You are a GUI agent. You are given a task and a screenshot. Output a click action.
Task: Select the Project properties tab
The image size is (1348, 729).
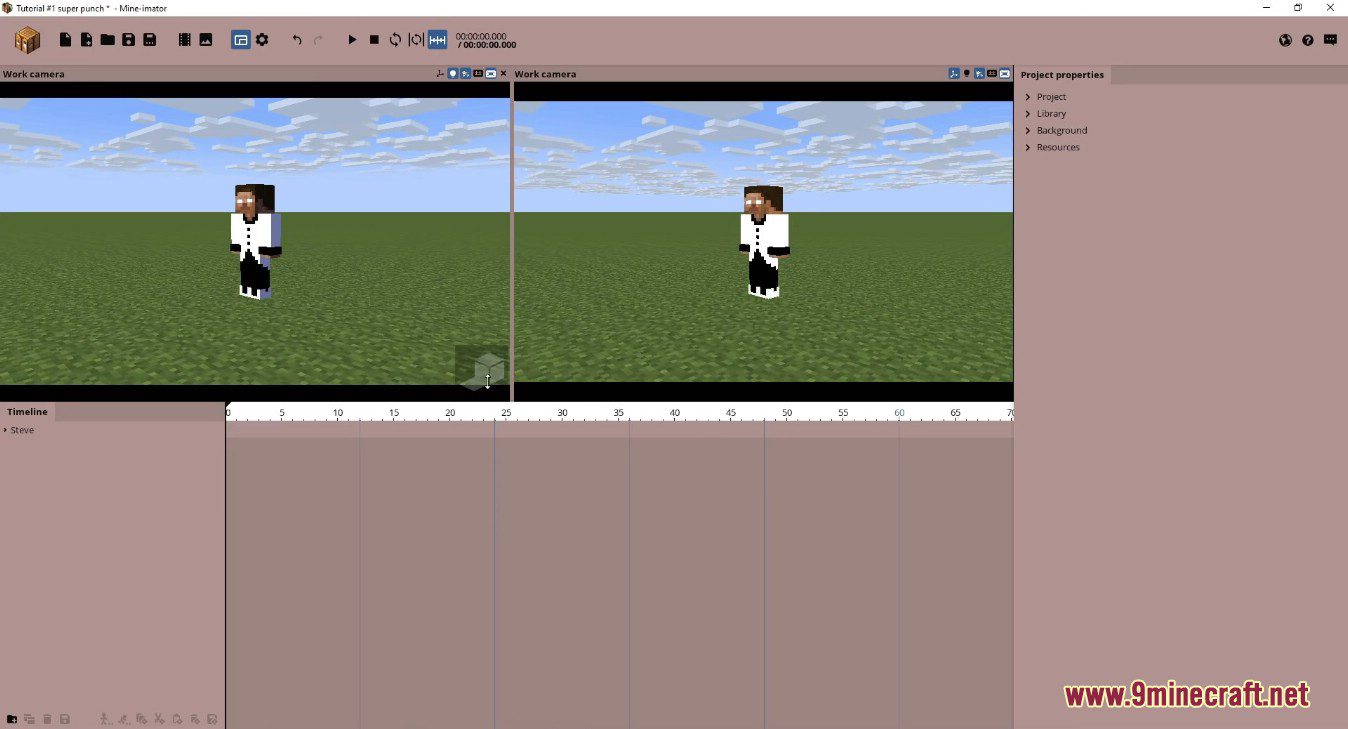(1062, 75)
